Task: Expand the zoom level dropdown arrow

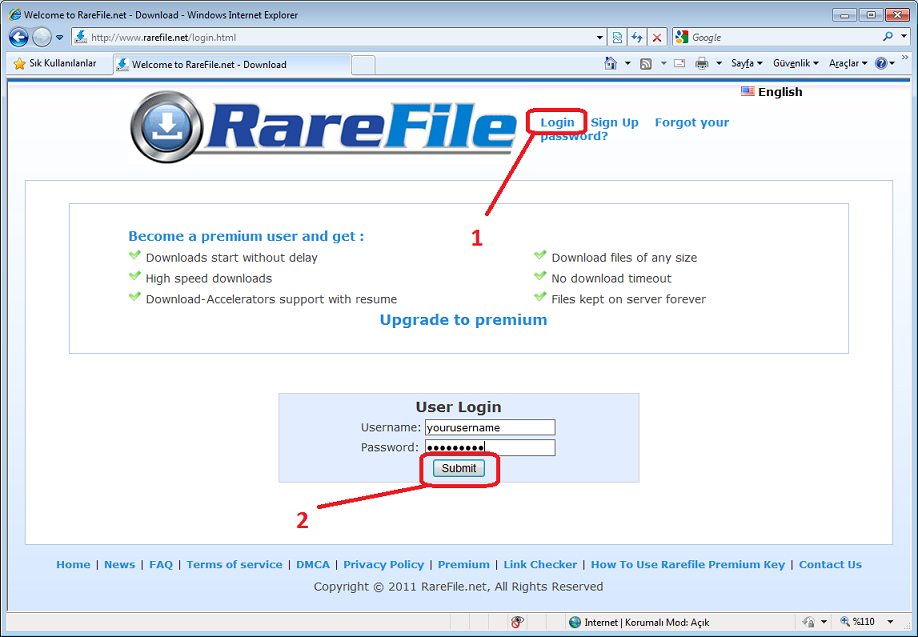Action: [890, 622]
